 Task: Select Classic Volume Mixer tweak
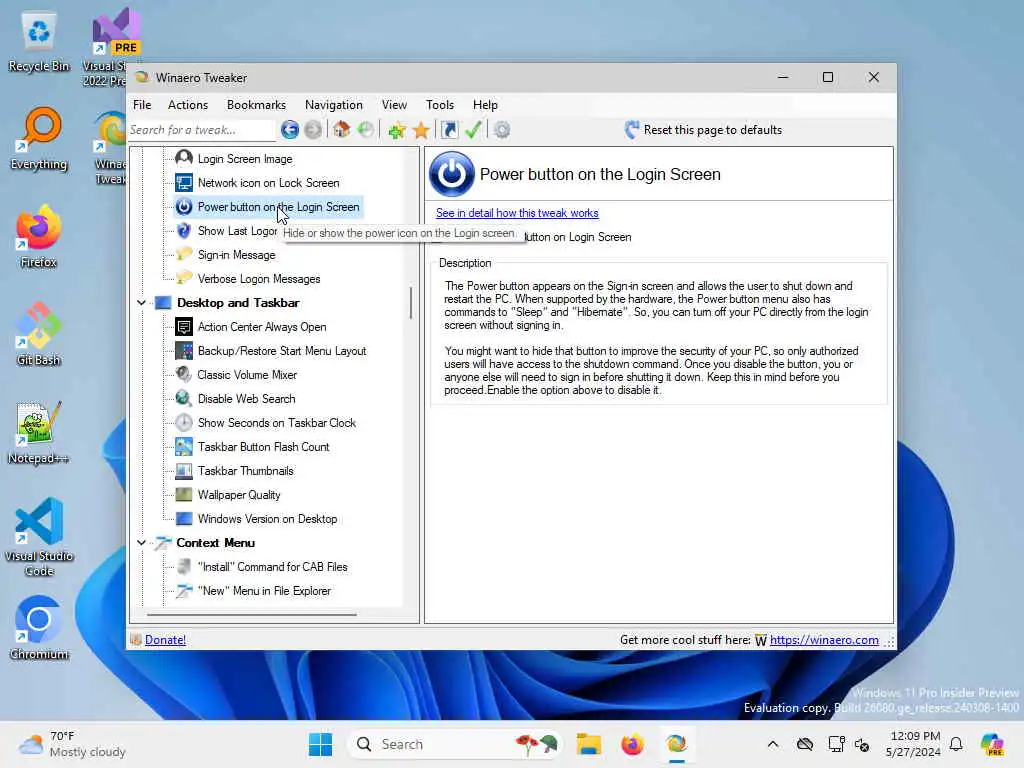coord(236,375)
